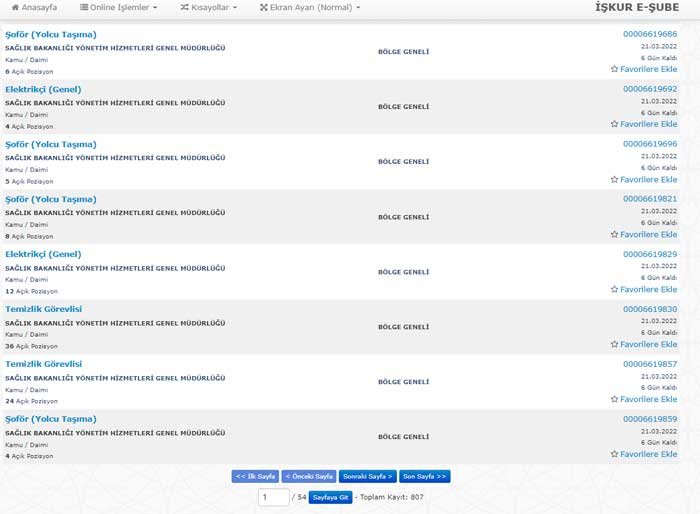Click the Önceki Sayfa button

tap(309, 477)
